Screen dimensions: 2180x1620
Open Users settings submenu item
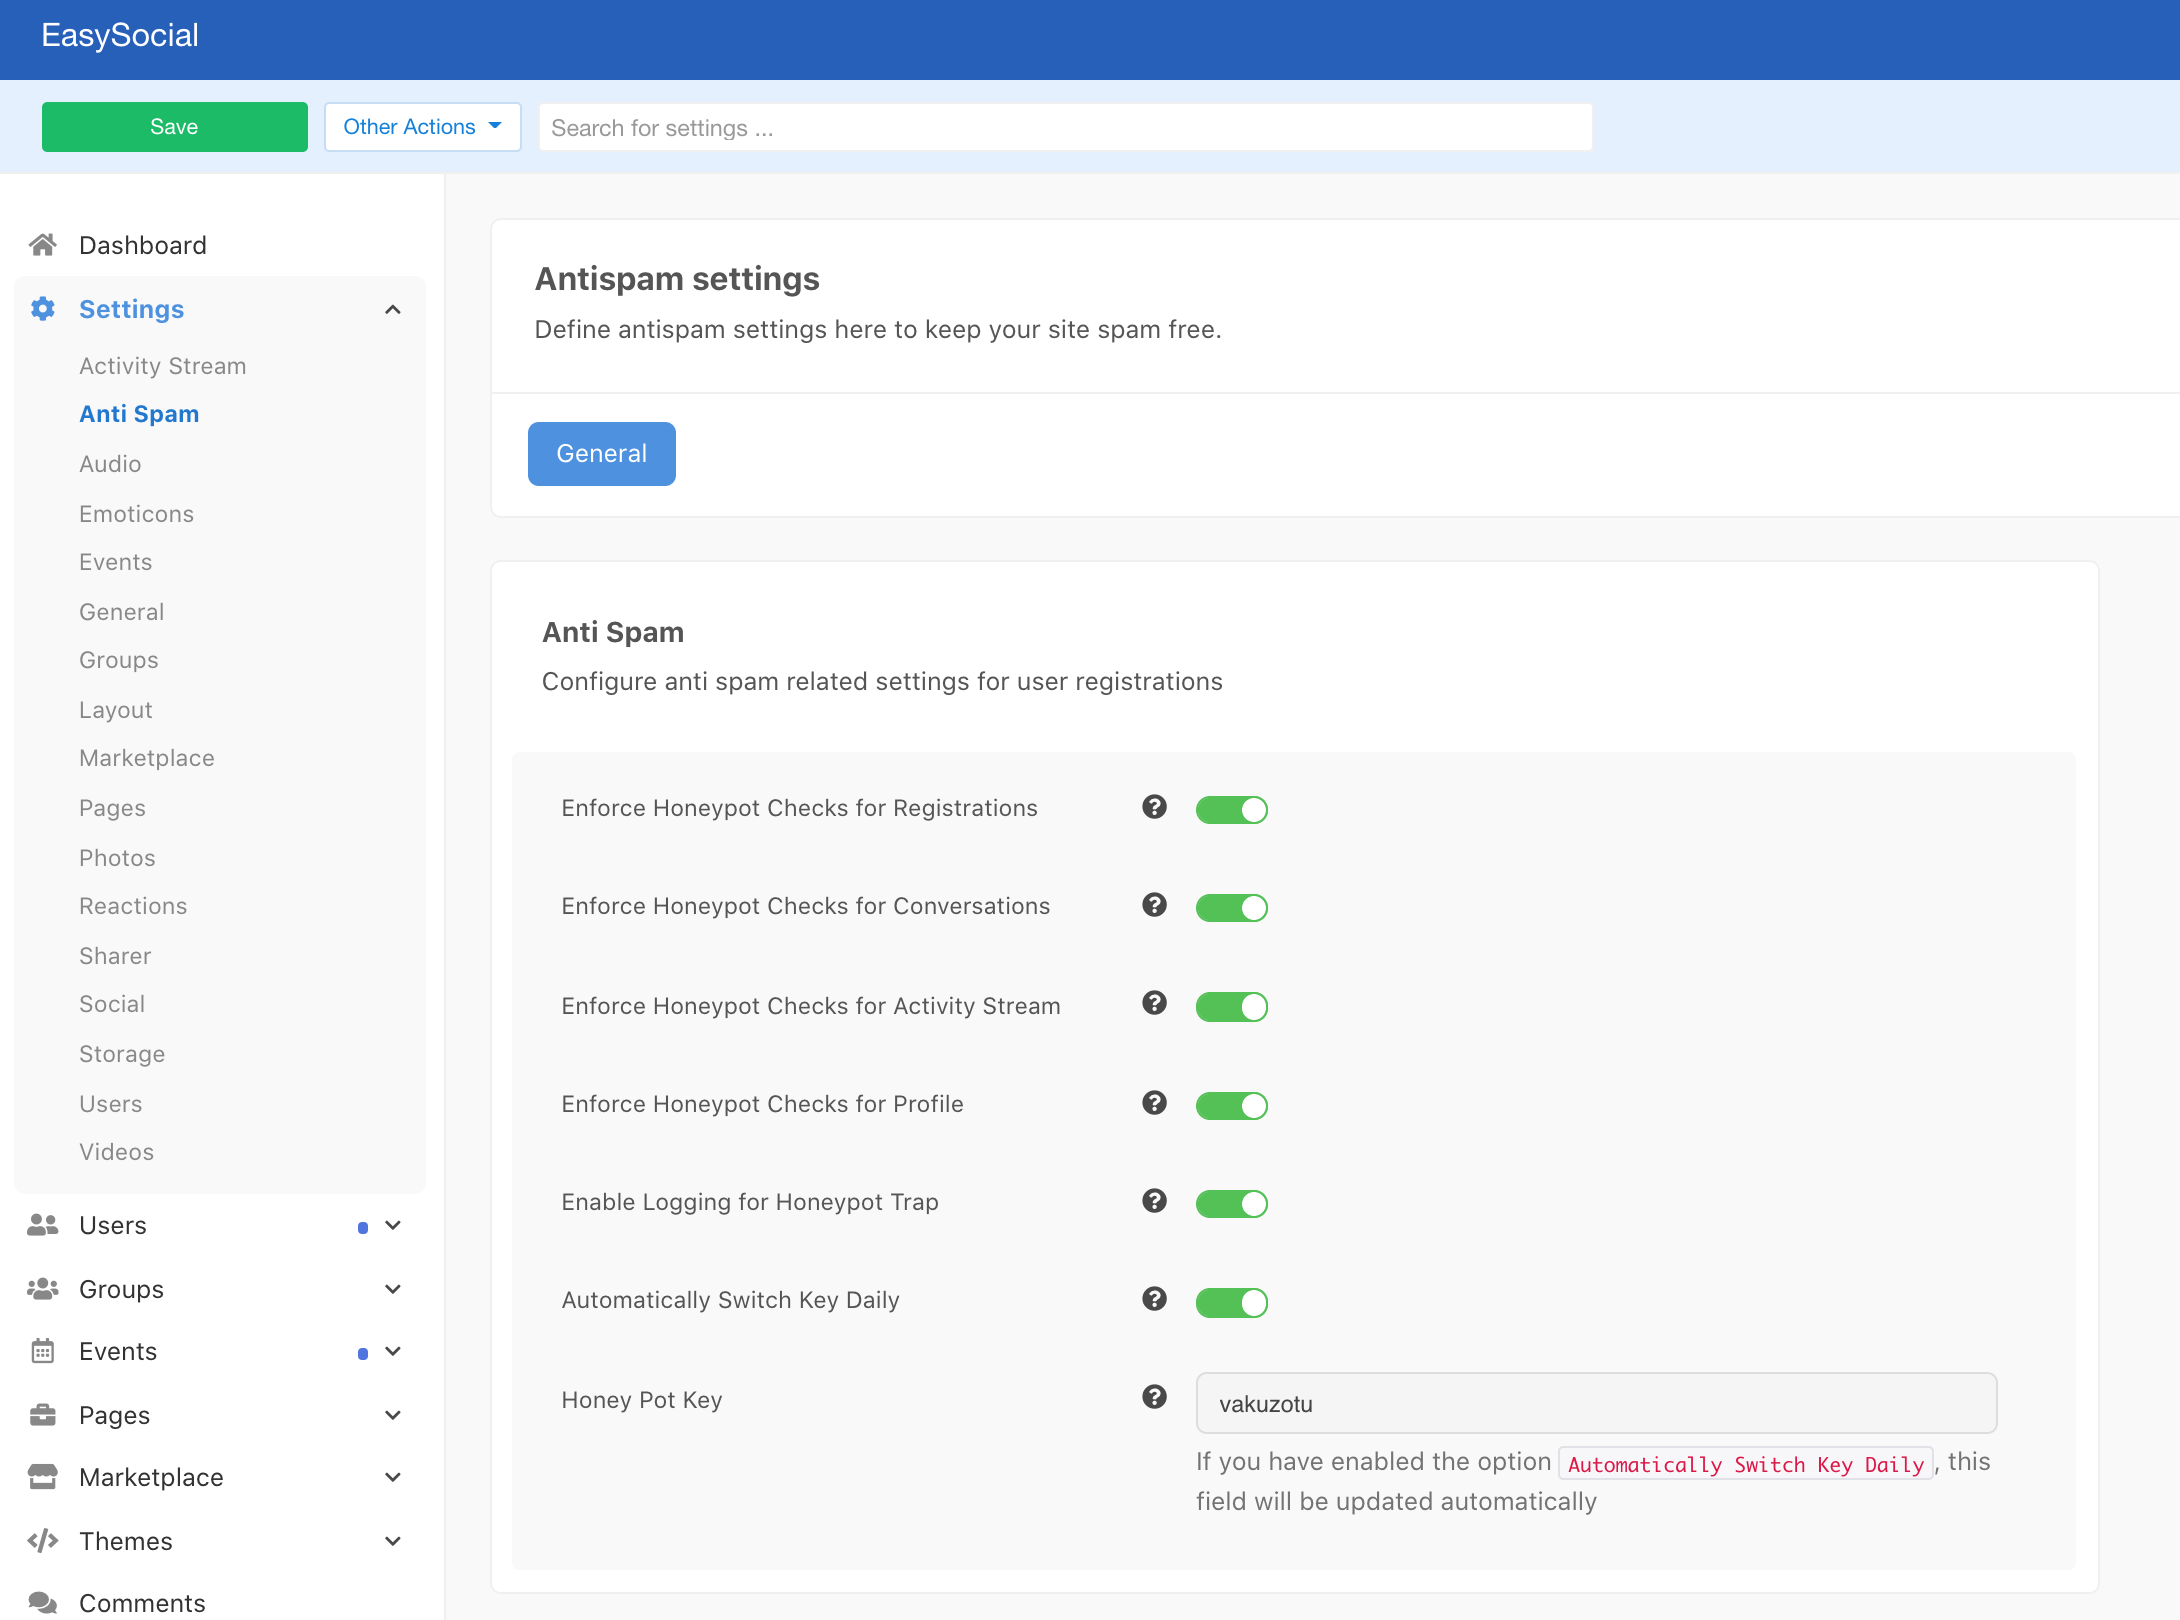[x=111, y=1104]
